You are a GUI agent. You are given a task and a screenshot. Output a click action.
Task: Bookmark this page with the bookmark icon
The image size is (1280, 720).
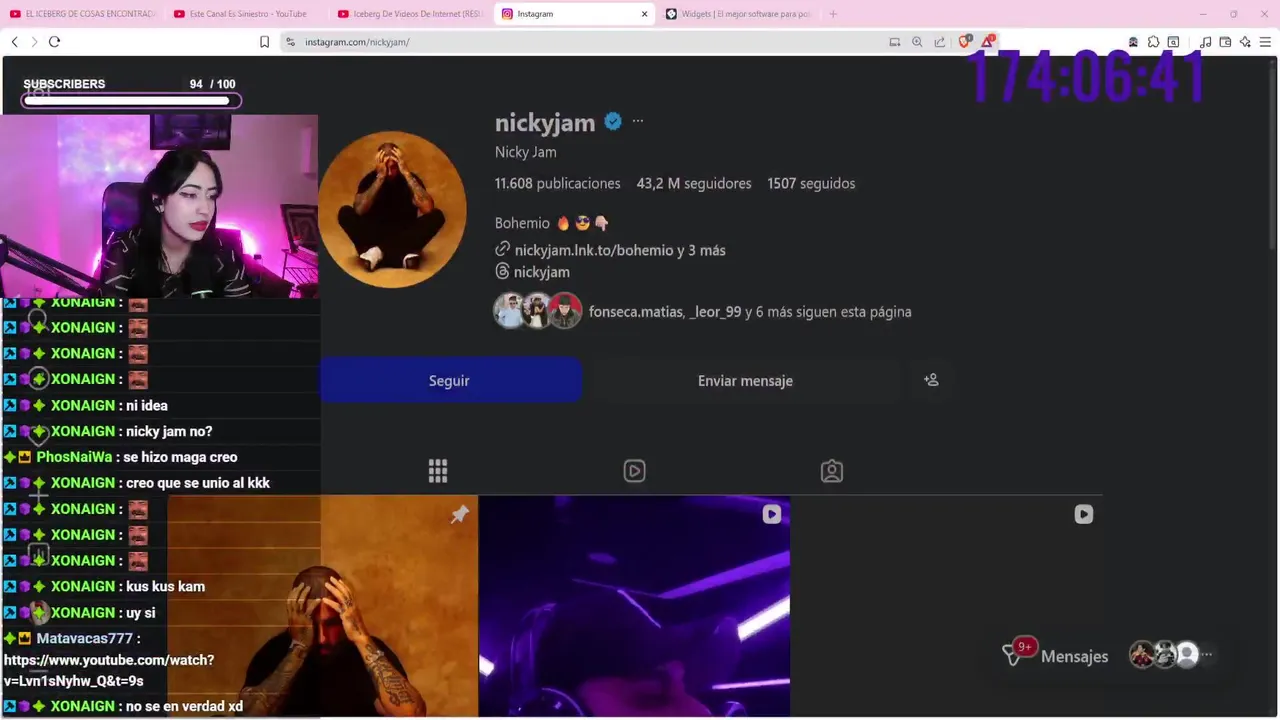click(x=264, y=42)
